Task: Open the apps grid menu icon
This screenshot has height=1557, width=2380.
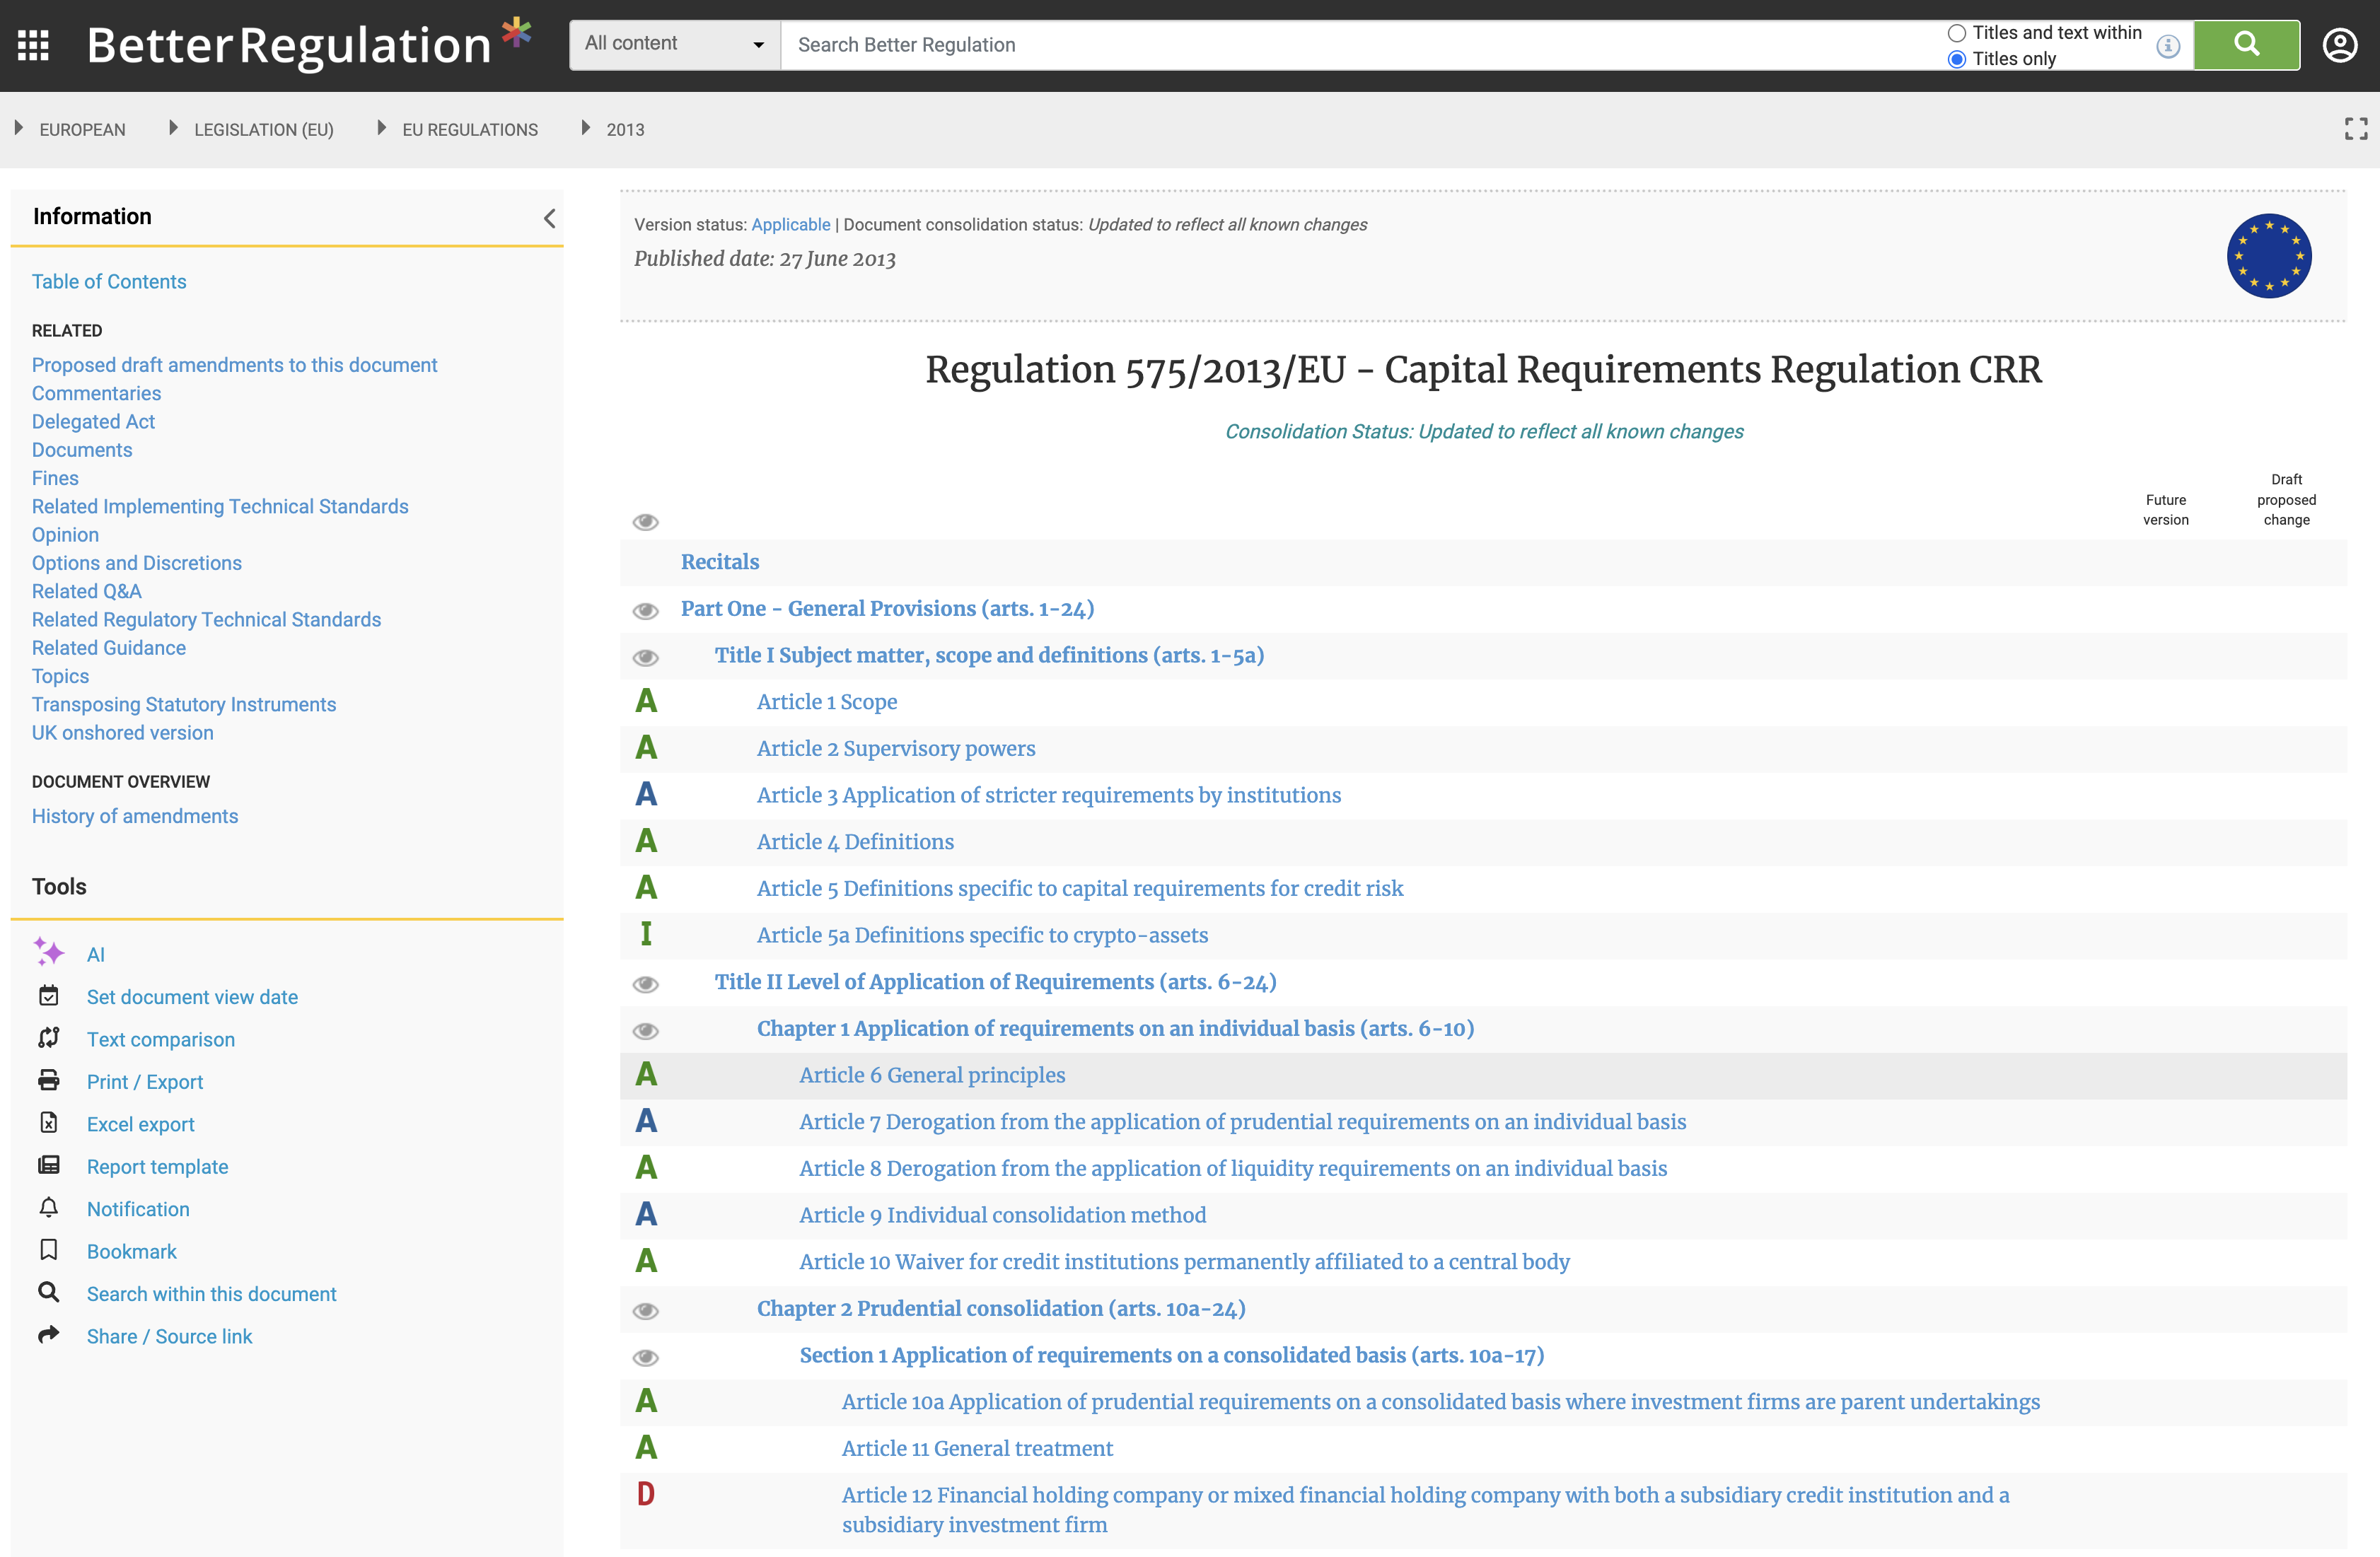Action: [x=33, y=45]
